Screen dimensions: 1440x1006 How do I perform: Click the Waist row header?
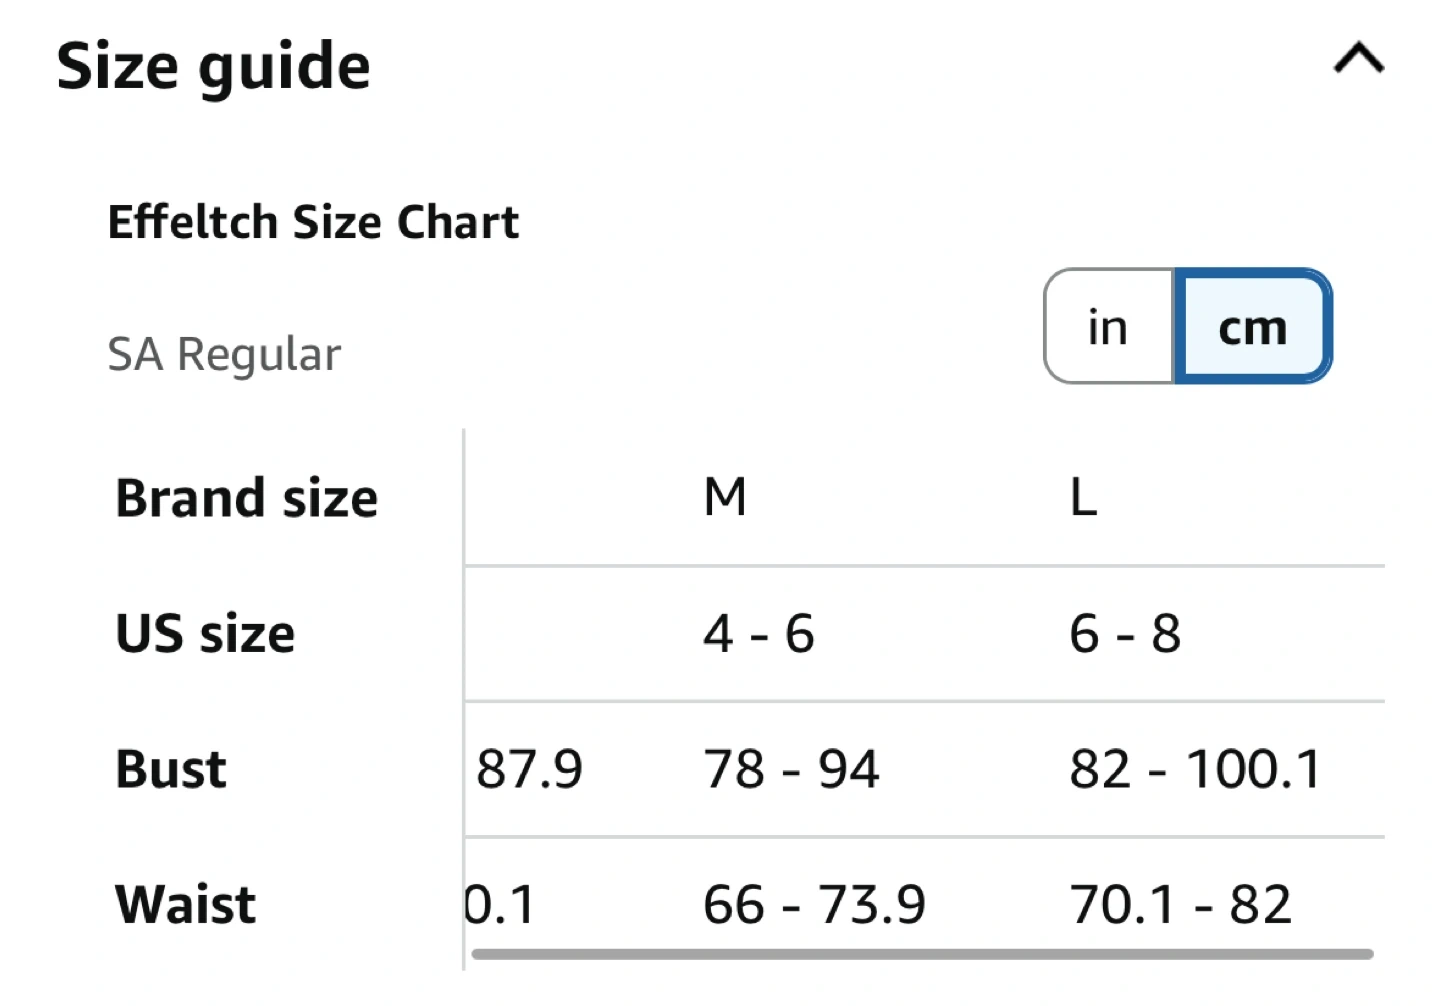186,904
